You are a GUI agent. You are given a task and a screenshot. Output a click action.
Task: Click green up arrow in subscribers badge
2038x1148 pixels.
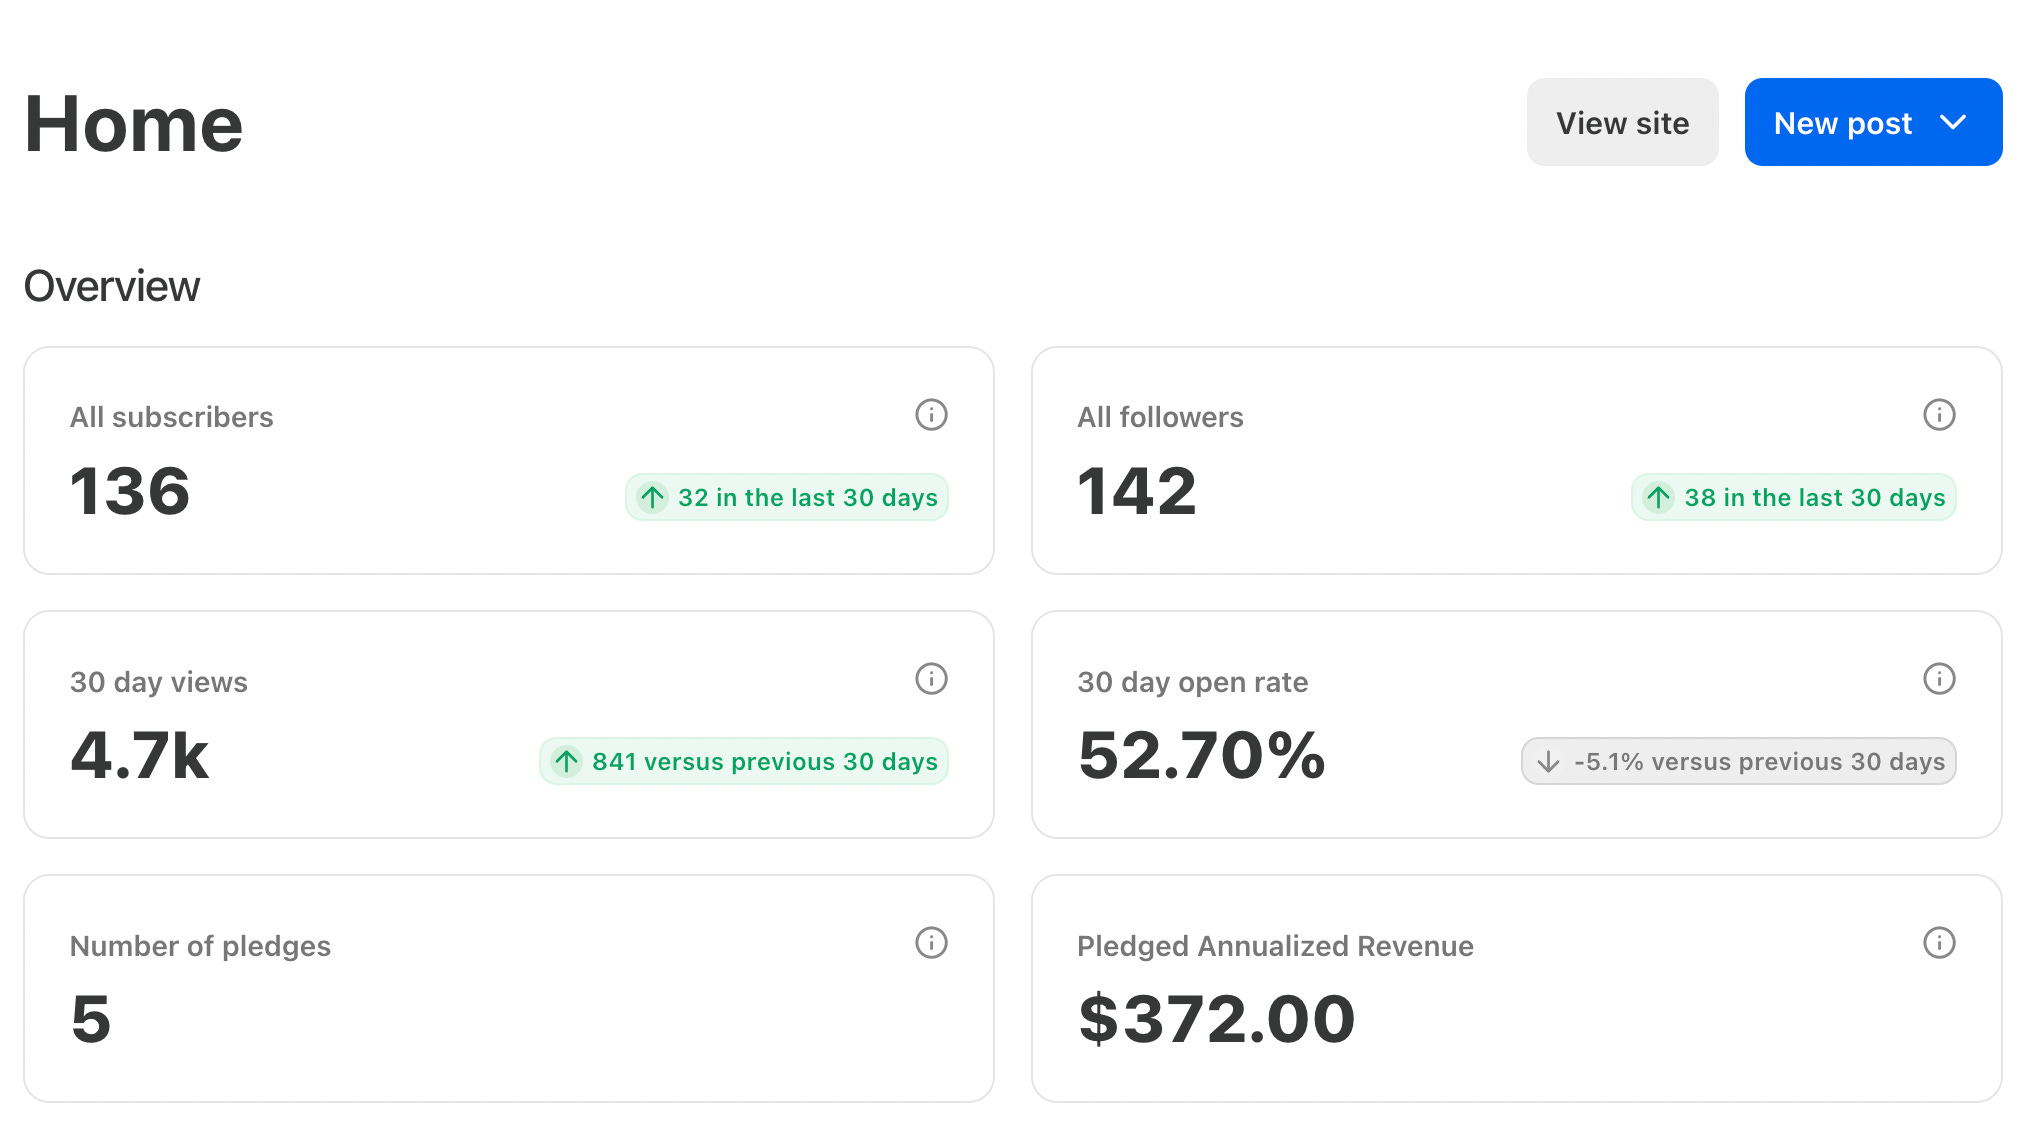click(653, 497)
